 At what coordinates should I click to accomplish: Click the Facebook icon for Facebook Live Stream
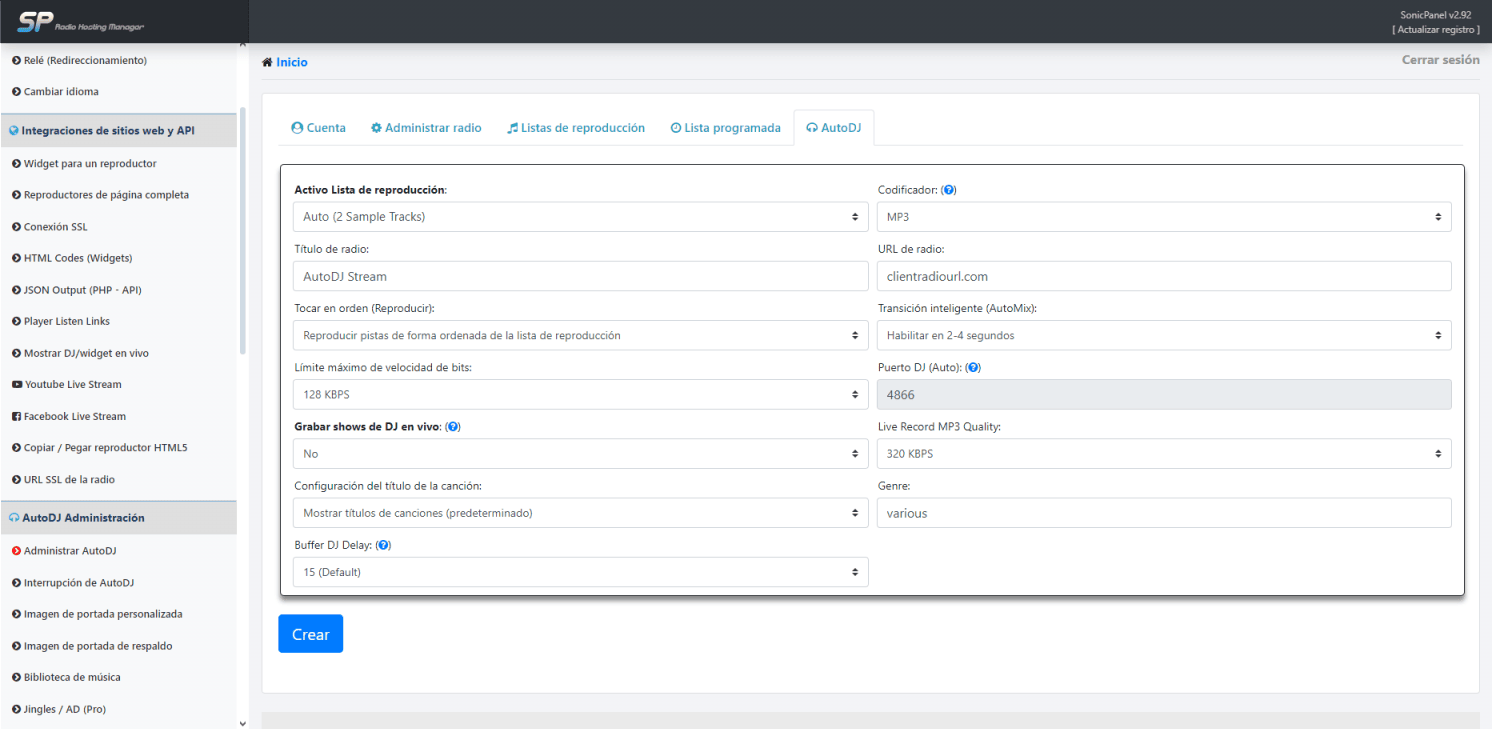pyautogui.click(x=16, y=417)
